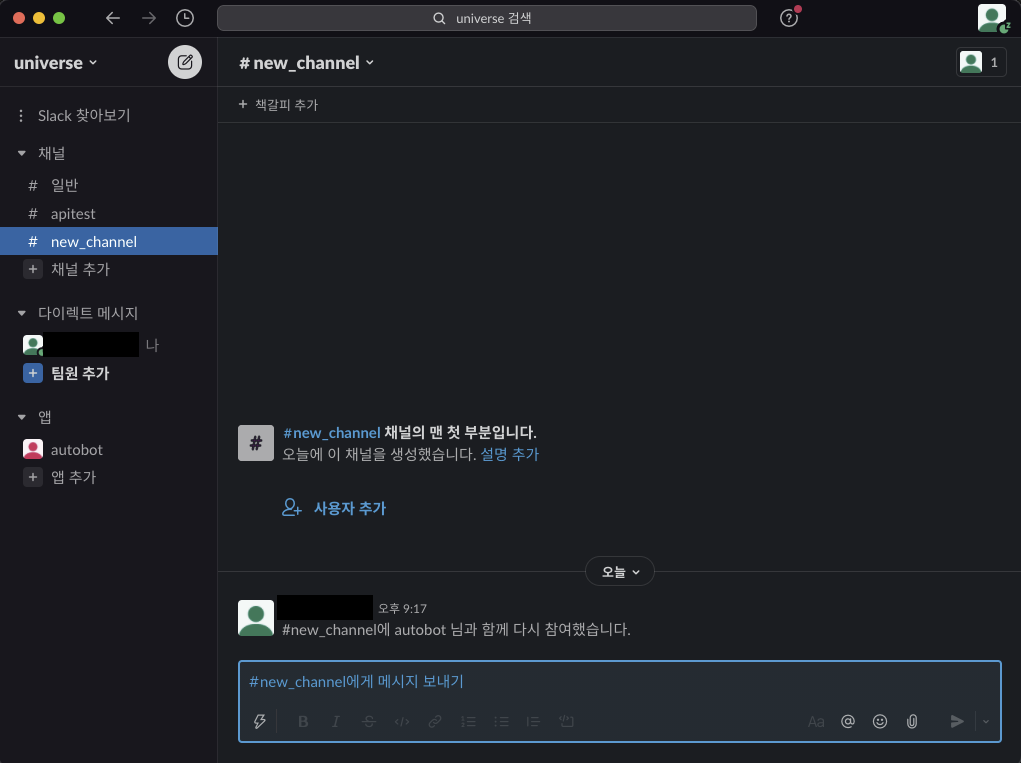
Task: Toggle blockquote formatting
Action: tap(533, 721)
